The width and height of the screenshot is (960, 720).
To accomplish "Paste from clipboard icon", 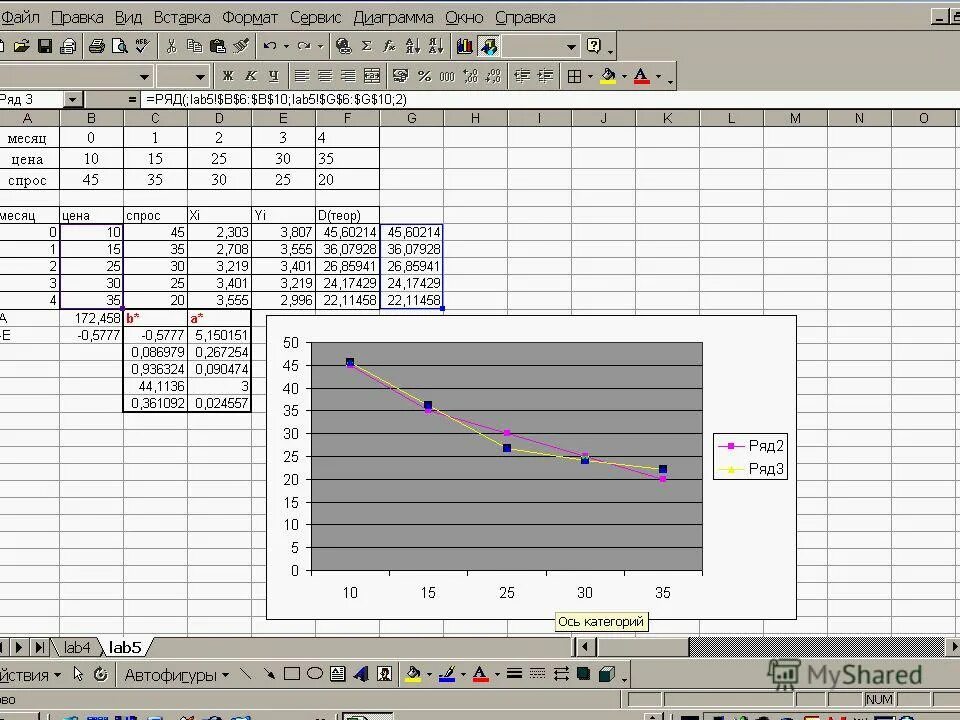I will coord(218,46).
